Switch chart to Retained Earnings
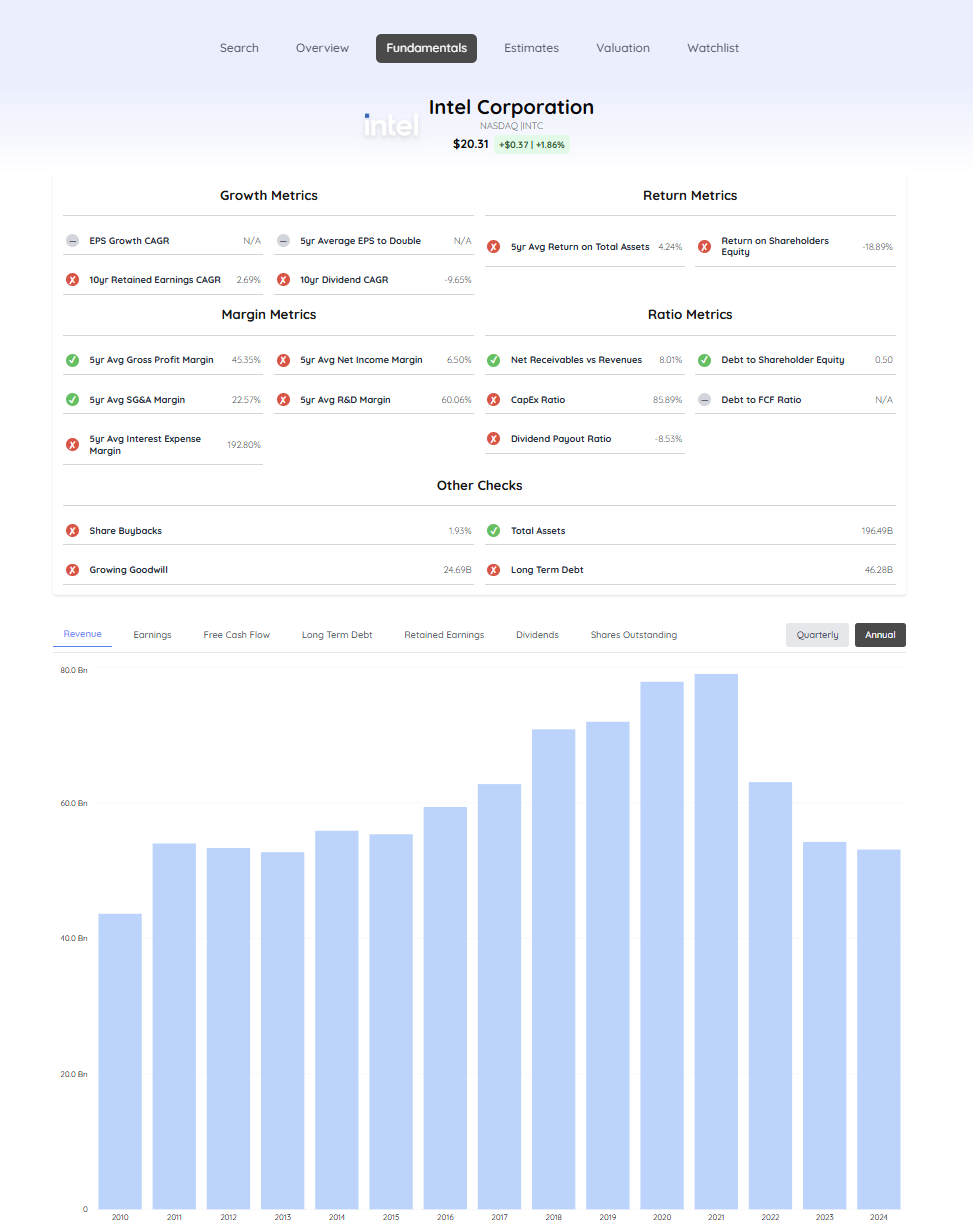 click(x=444, y=635)
